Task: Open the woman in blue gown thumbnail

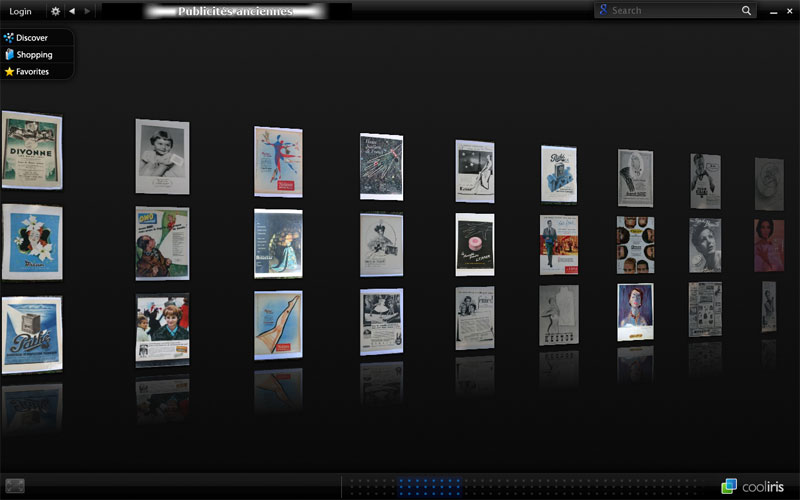Action: point(278,243)
